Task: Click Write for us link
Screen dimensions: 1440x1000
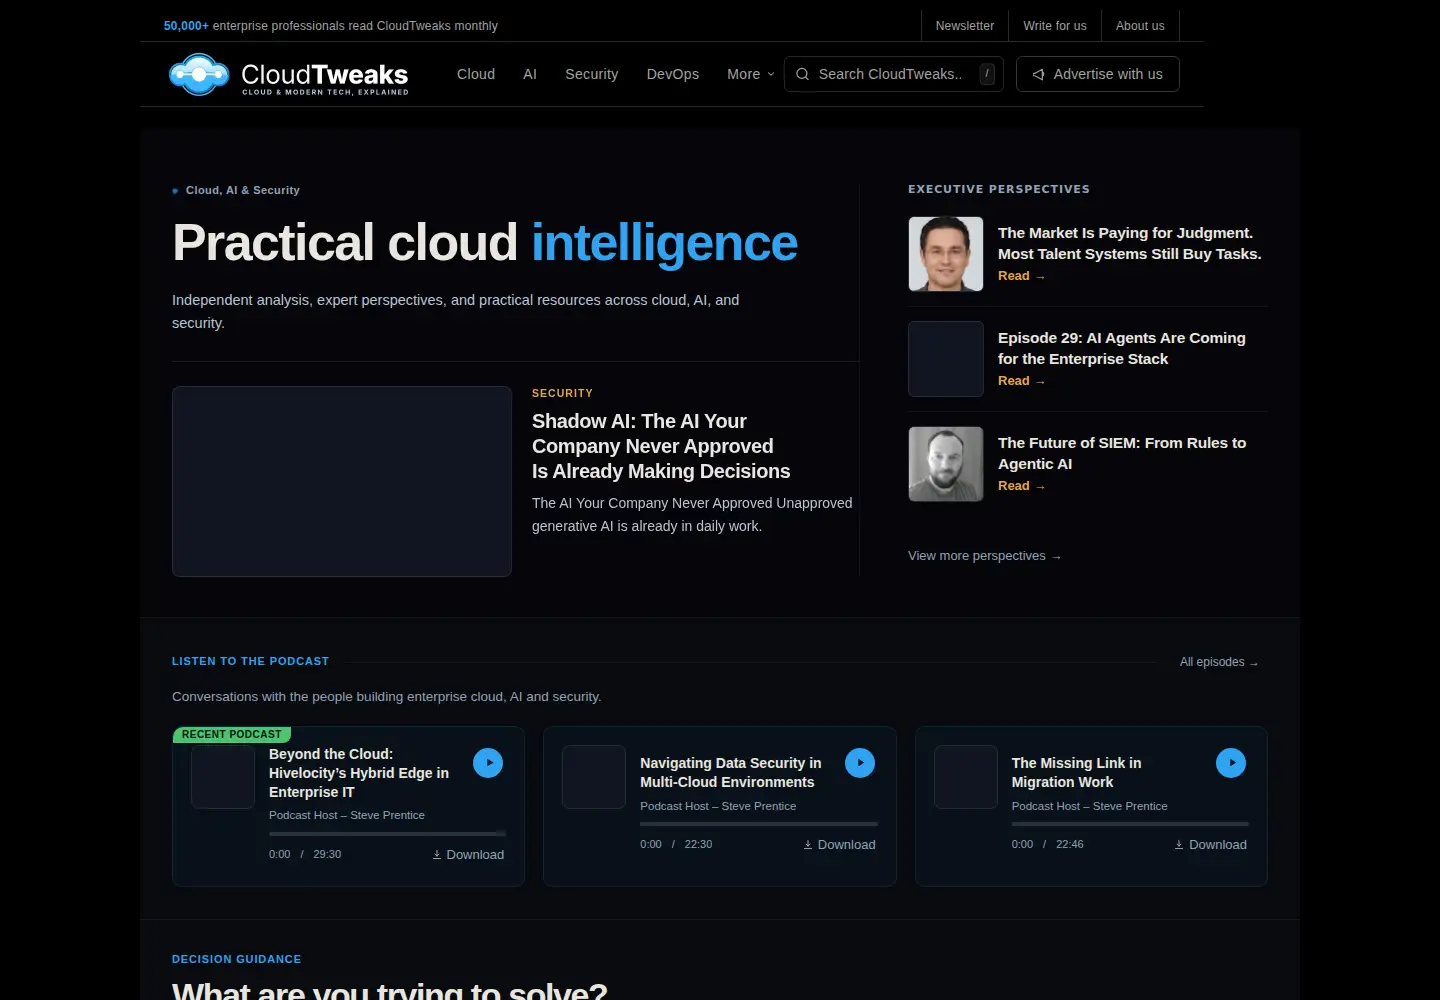Action: tap(1055, 26)
